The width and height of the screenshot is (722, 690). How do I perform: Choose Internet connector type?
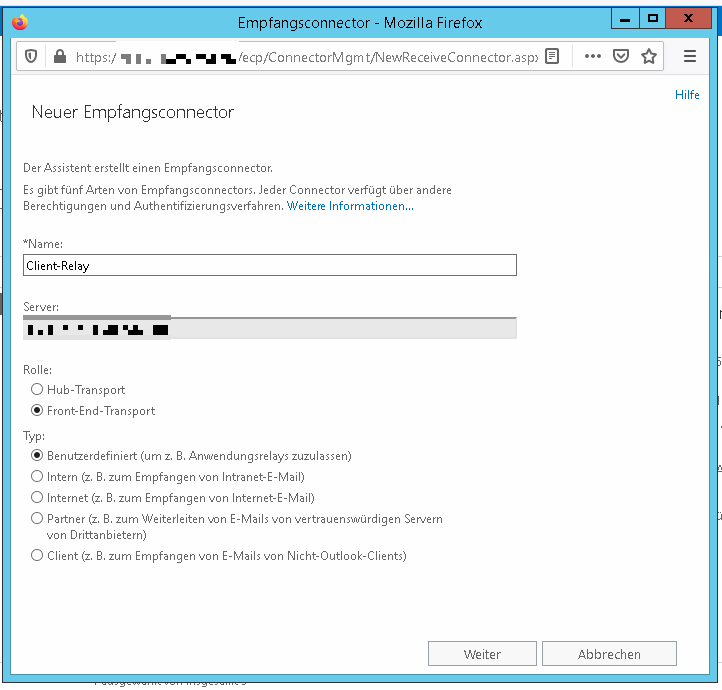pyautogui.click(x=37, y=498)
